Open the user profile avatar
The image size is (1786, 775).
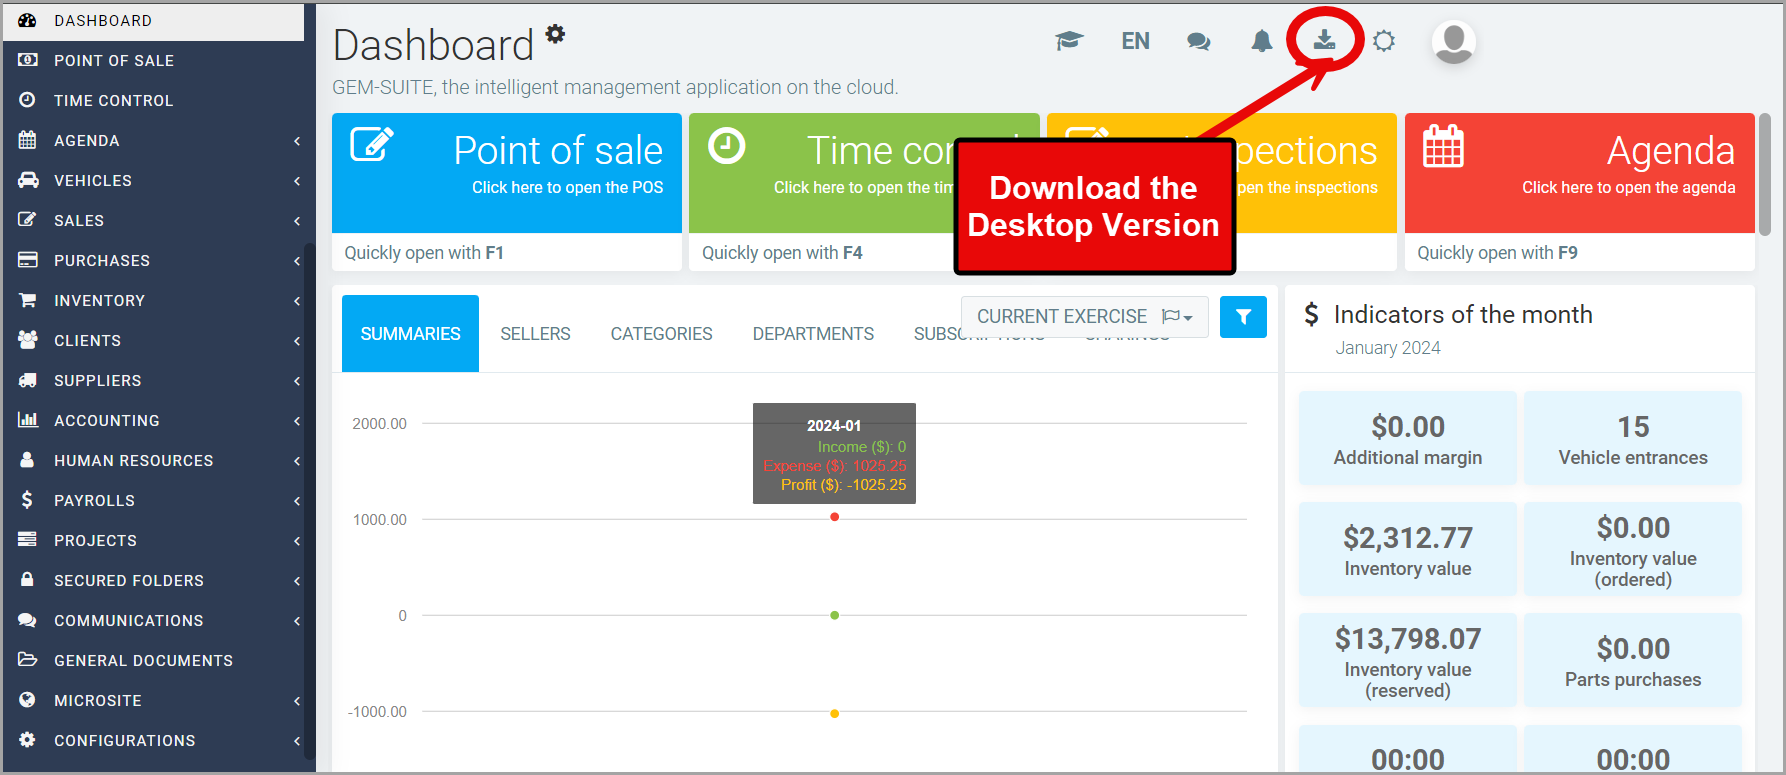(x=1453, y=42)
